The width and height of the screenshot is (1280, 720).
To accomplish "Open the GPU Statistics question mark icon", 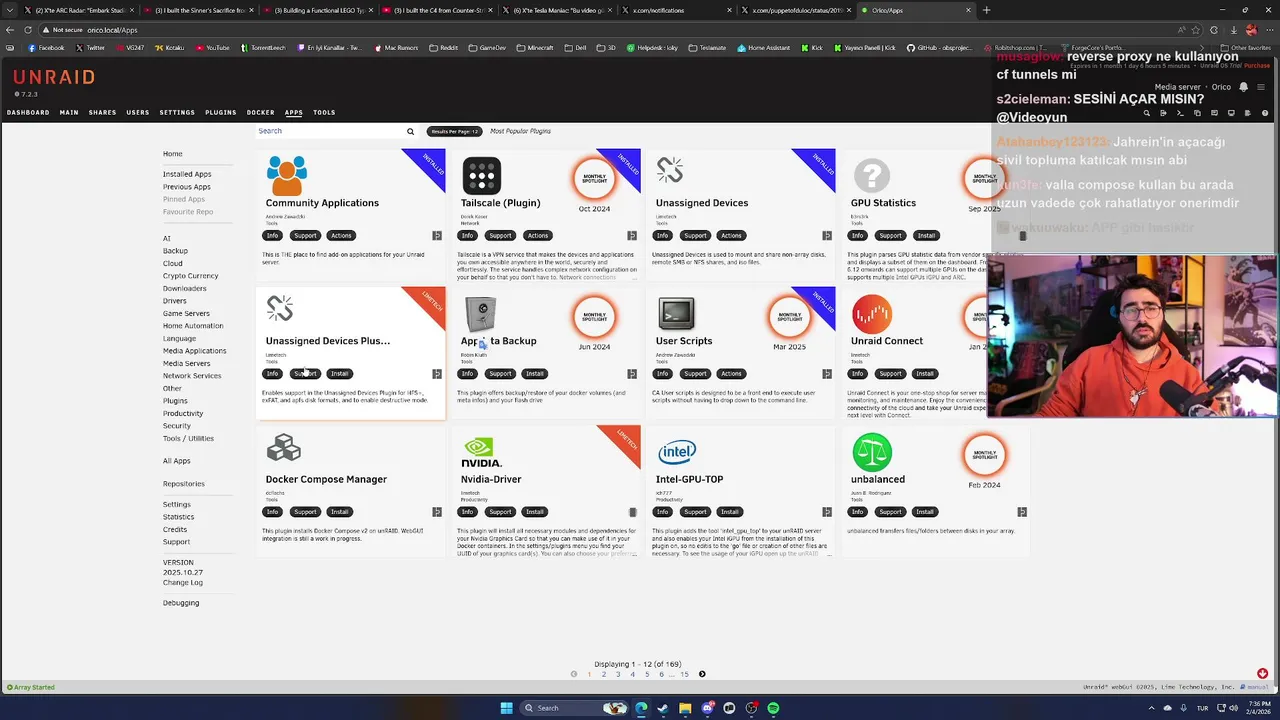I will (x=871, y=176).
